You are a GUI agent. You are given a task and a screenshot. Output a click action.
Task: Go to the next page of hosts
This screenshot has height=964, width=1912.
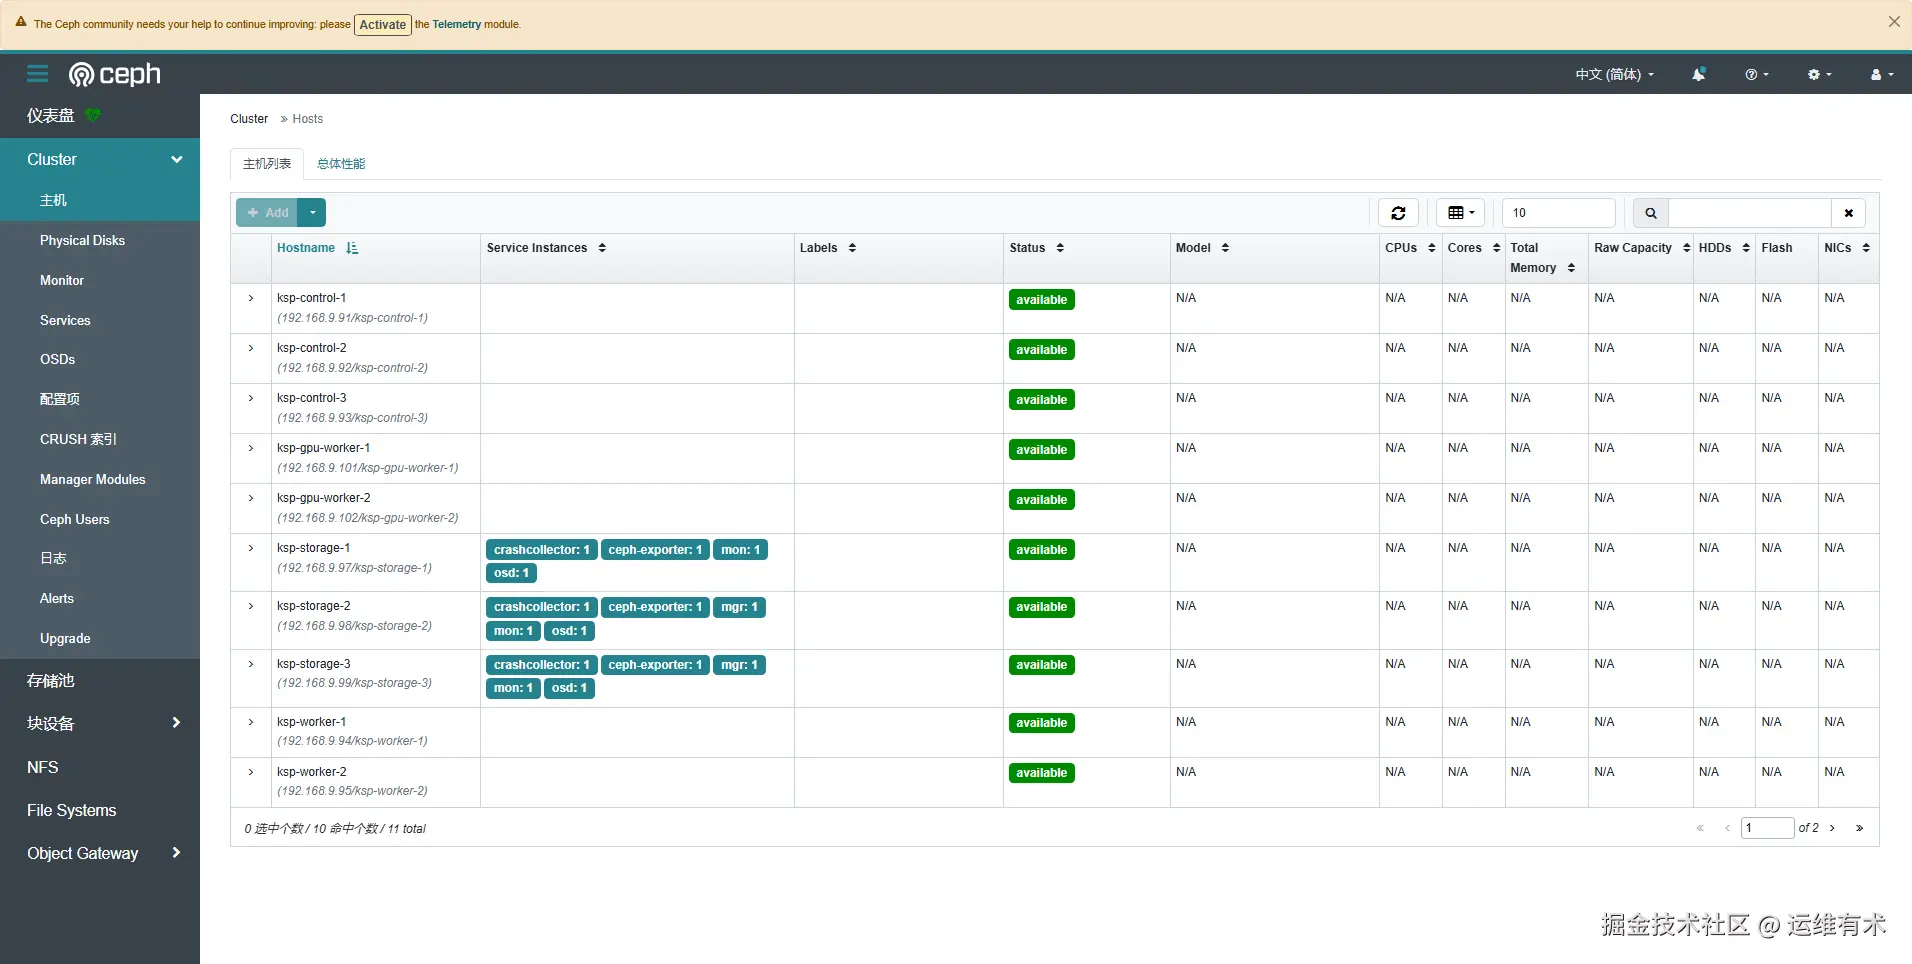click(1832, 828)
